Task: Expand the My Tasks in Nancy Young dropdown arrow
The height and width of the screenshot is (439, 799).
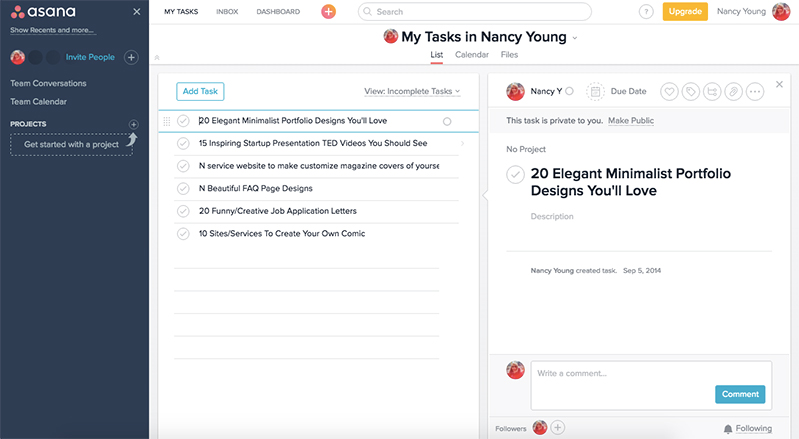Action: click(575, 38)
